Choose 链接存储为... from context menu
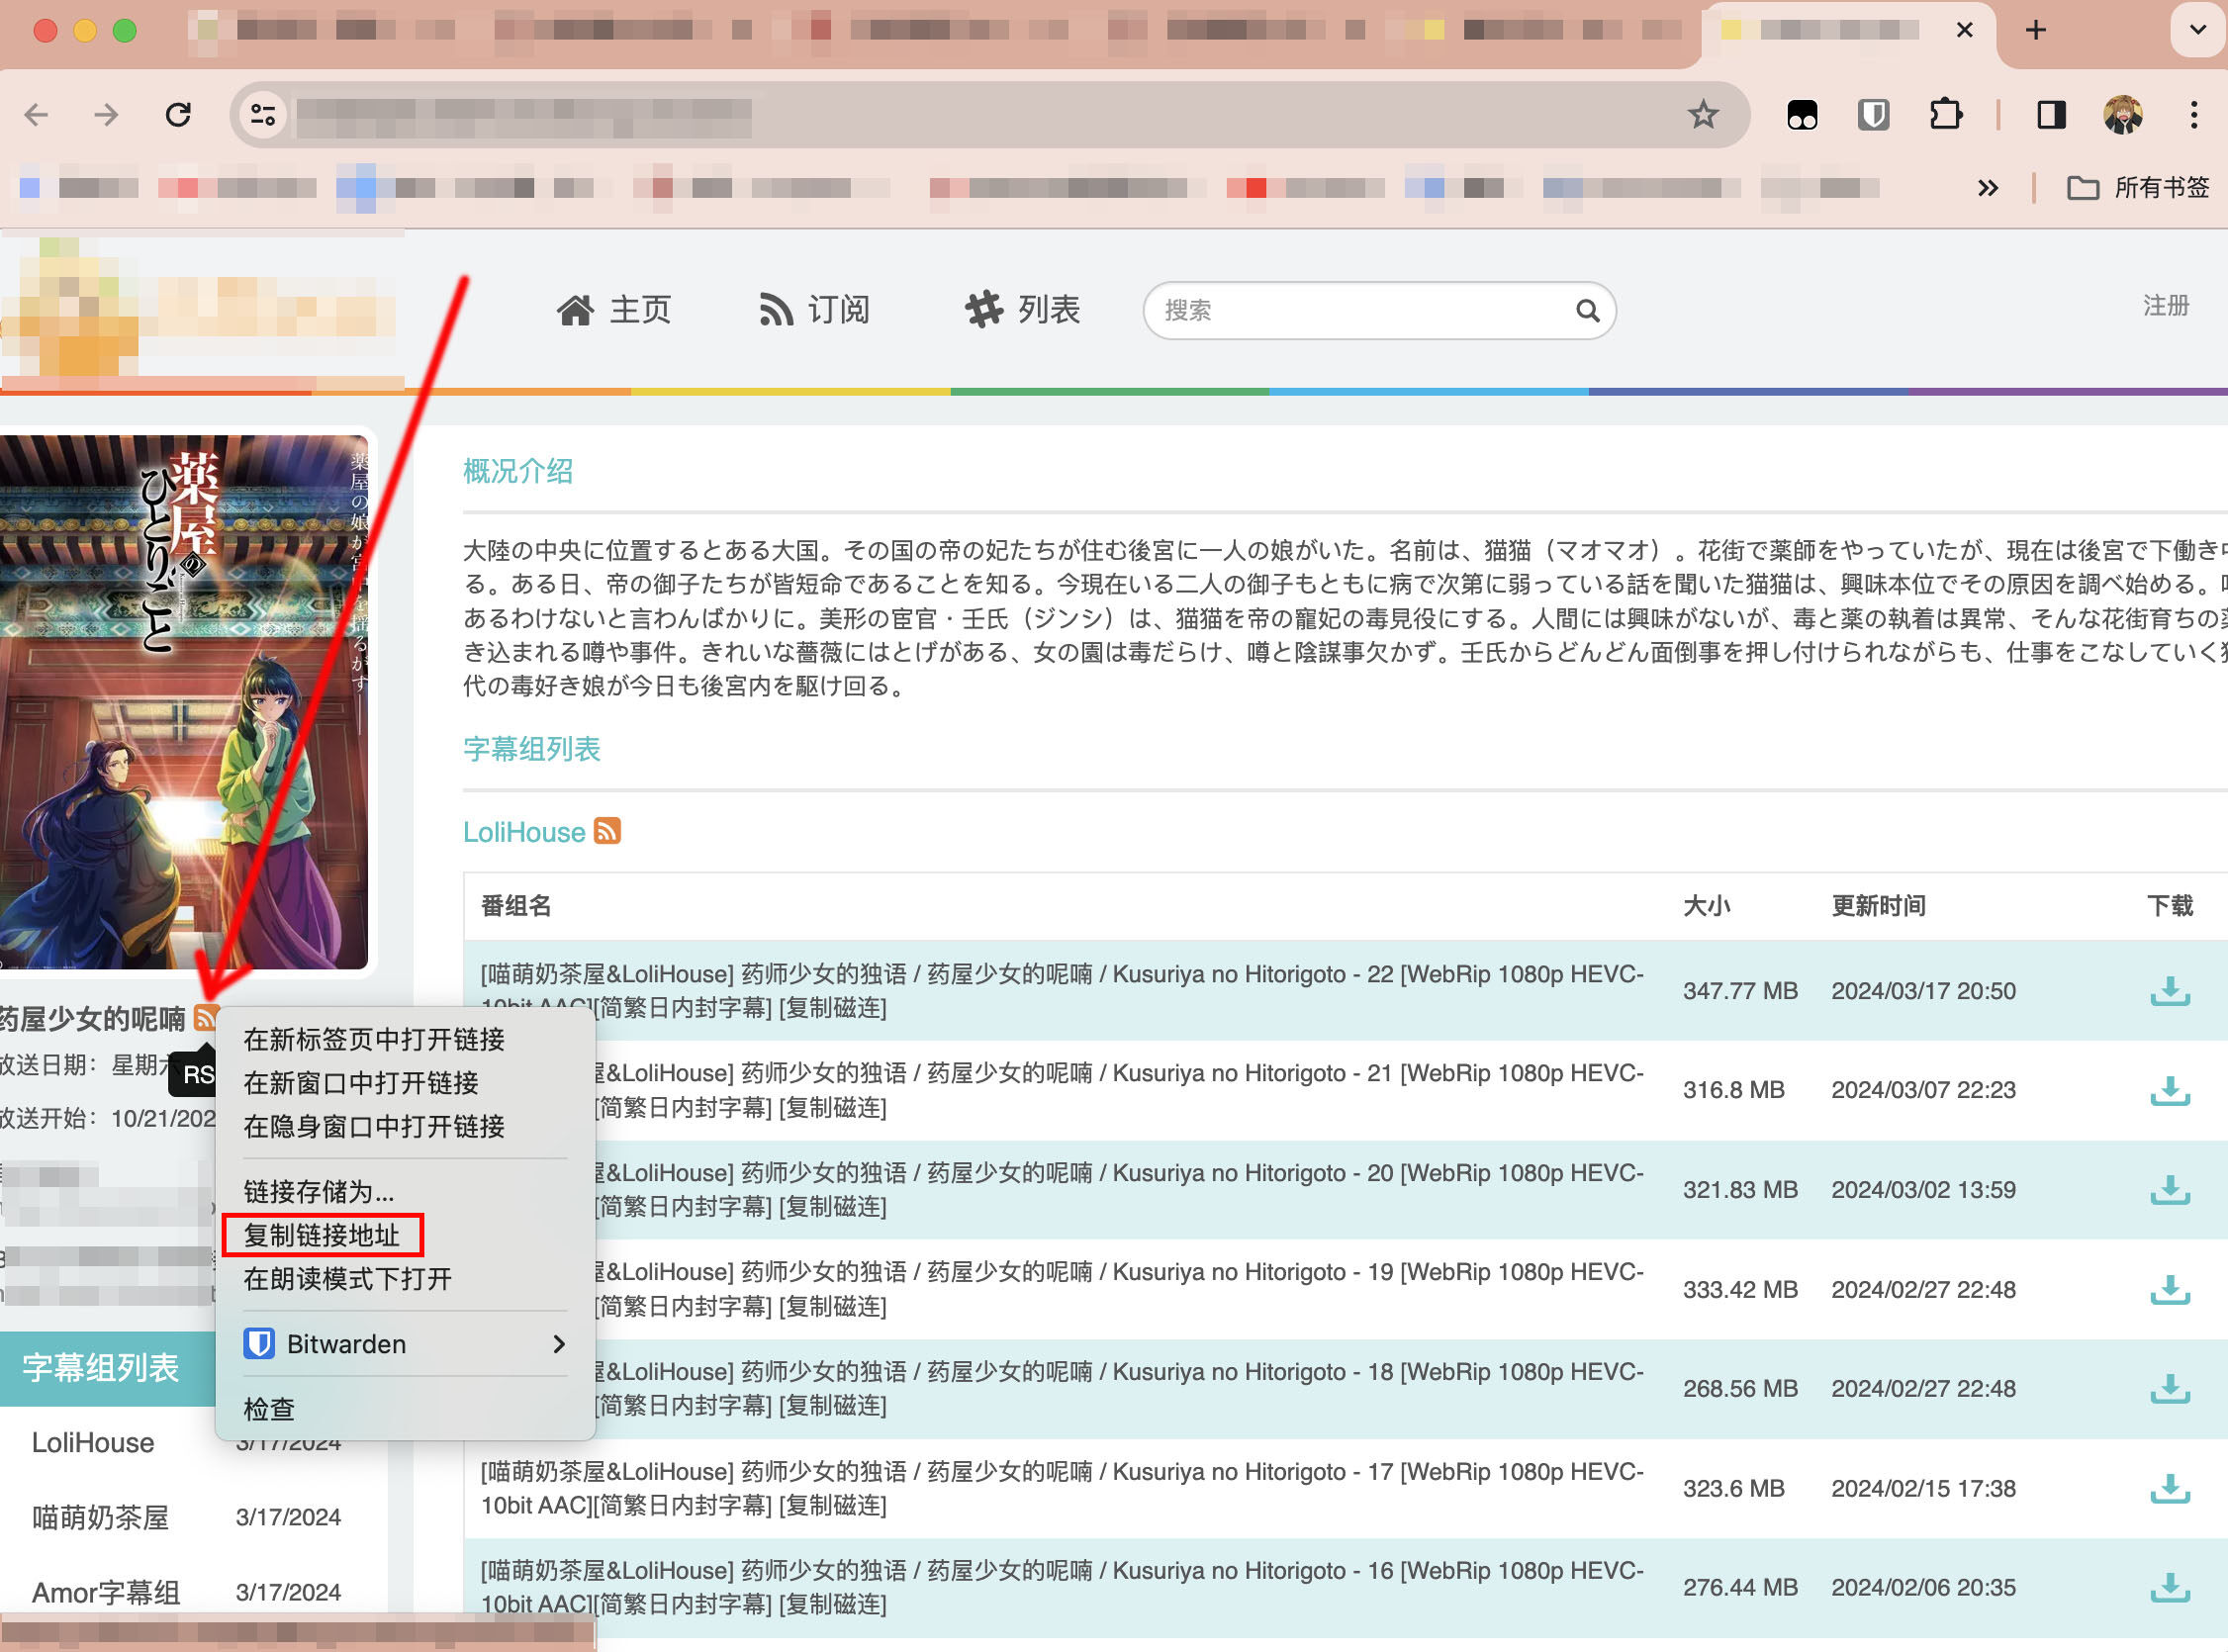Image resolution: width=2228 pixels, height=1652 pixels. click(319, 1192)
